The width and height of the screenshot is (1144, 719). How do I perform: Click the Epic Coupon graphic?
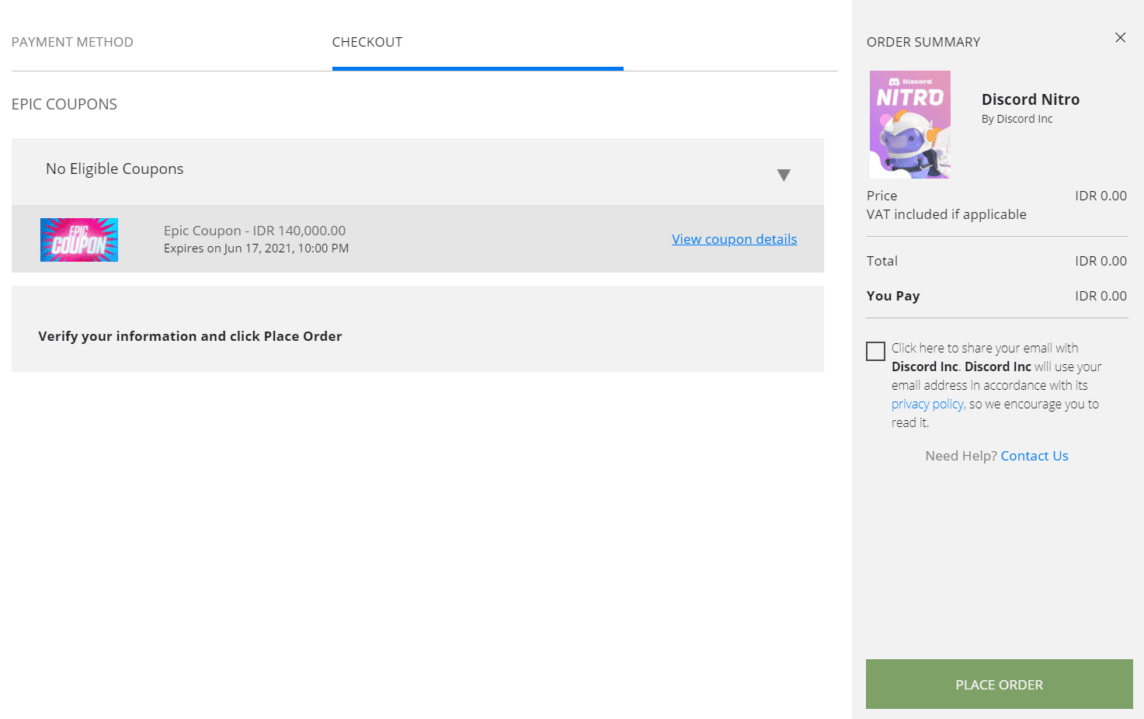click(79, 239)
